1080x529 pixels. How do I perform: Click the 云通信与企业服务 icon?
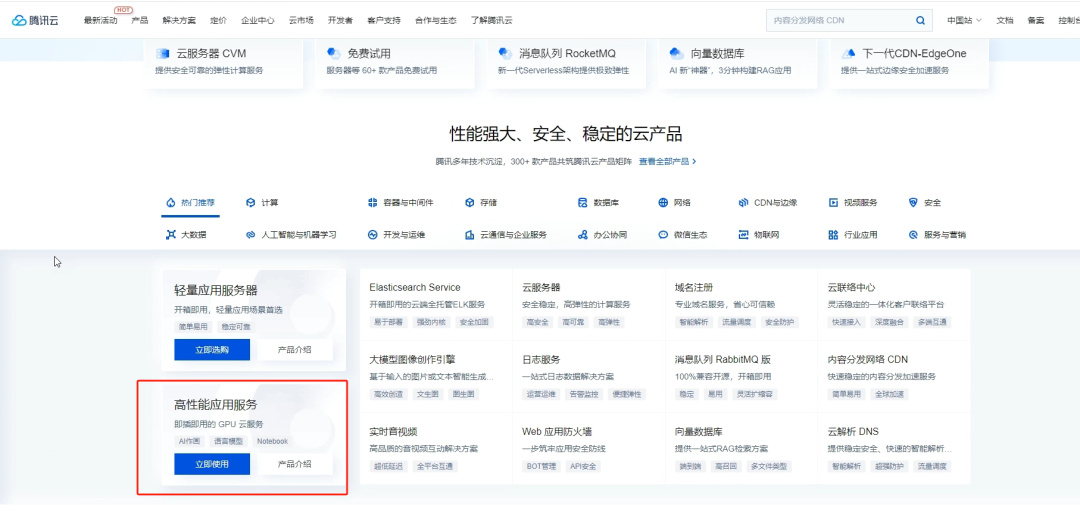point(469,234)
